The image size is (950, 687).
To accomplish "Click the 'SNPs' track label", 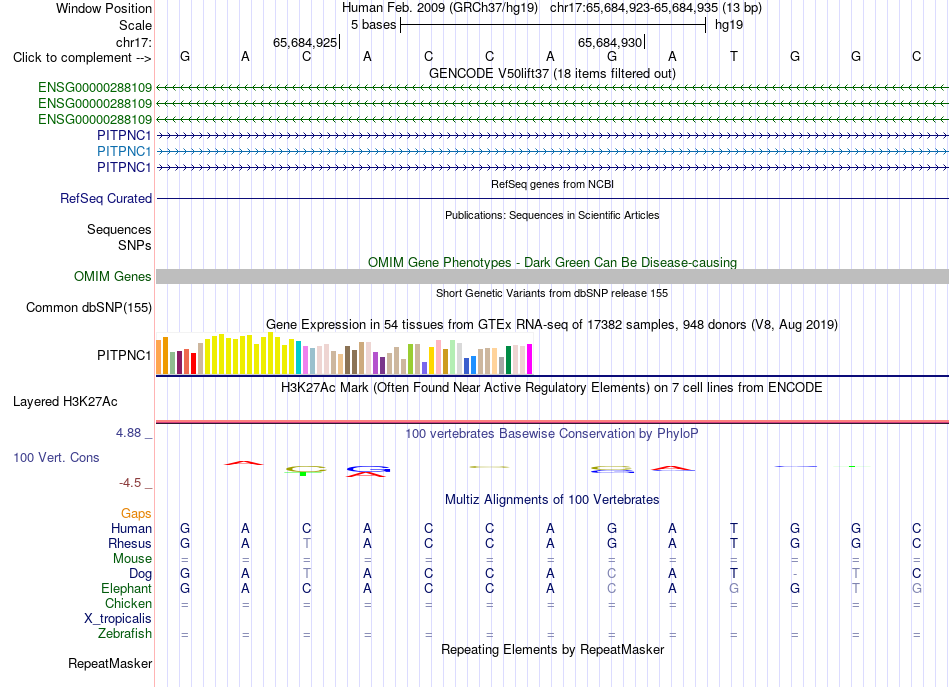I will 135,245.
